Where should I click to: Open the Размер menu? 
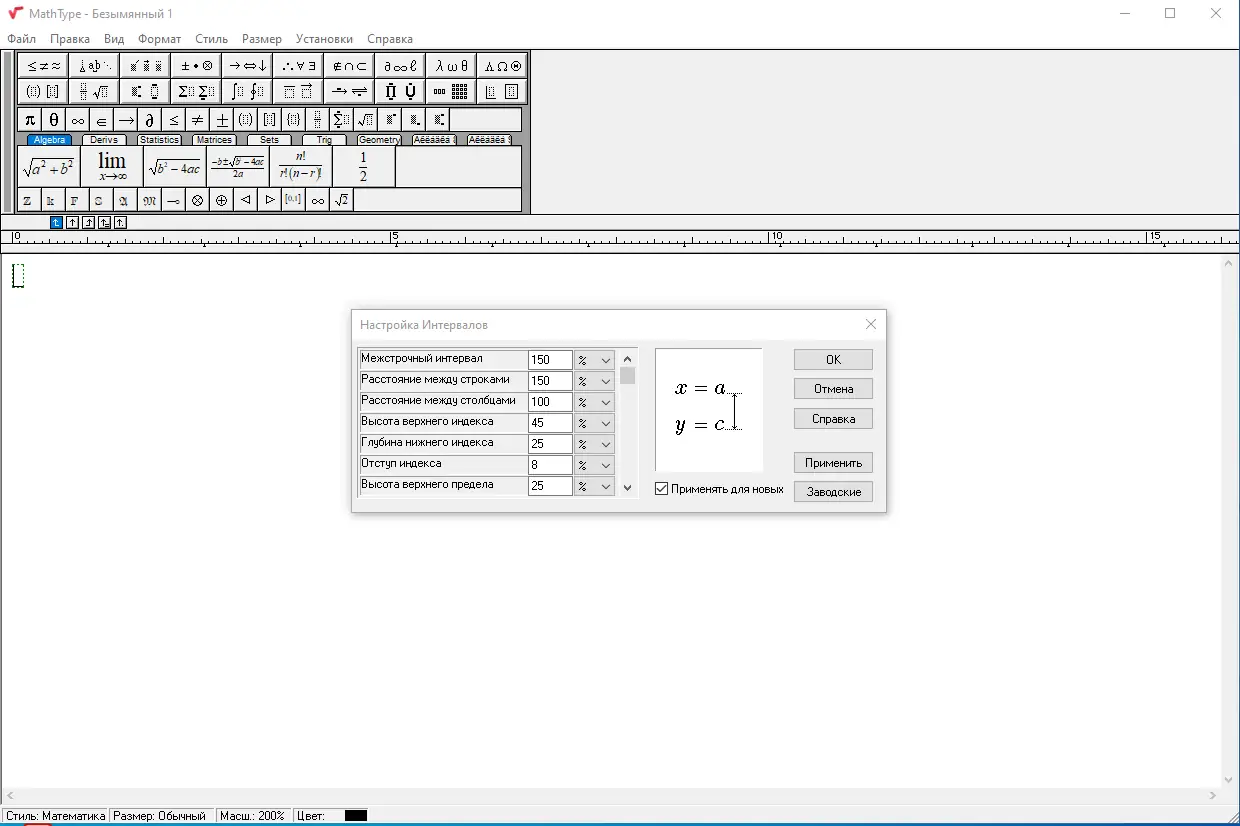click(262, 39)
